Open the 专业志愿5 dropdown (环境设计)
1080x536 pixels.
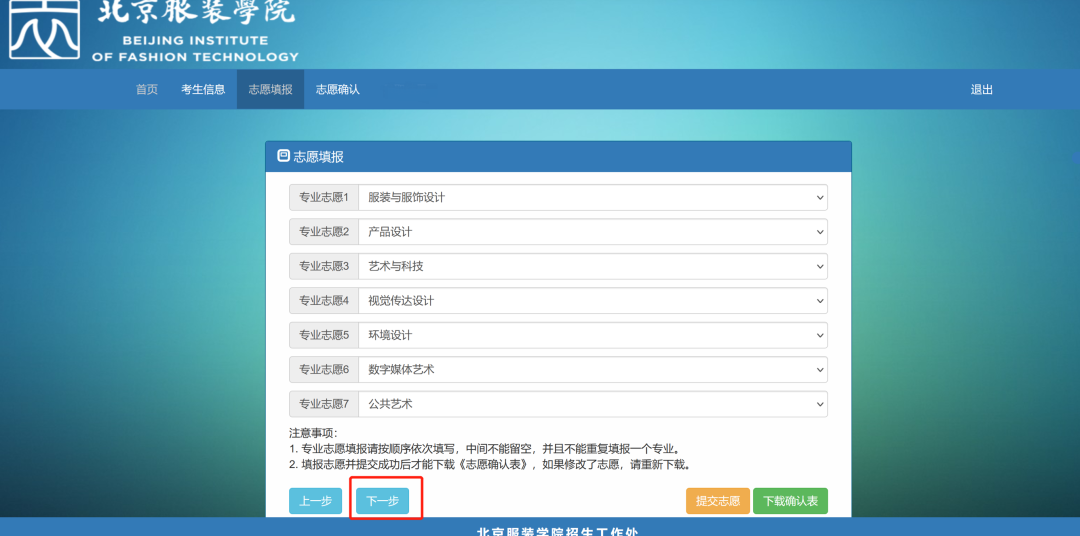(592, 336)
